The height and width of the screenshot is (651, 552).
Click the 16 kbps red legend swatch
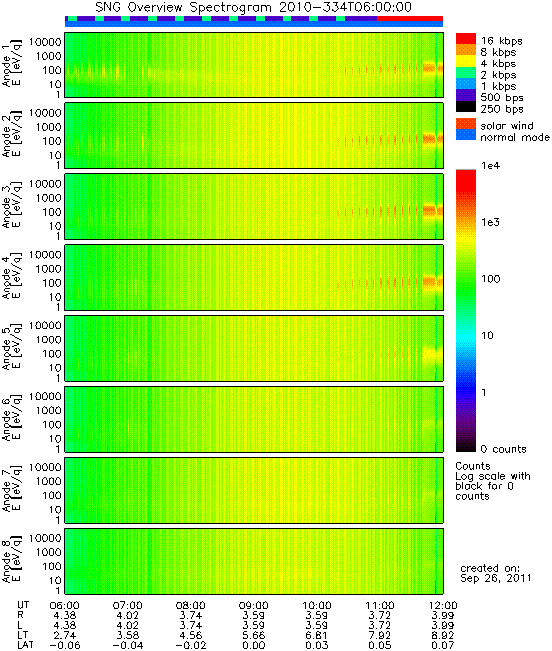[466, 38]
